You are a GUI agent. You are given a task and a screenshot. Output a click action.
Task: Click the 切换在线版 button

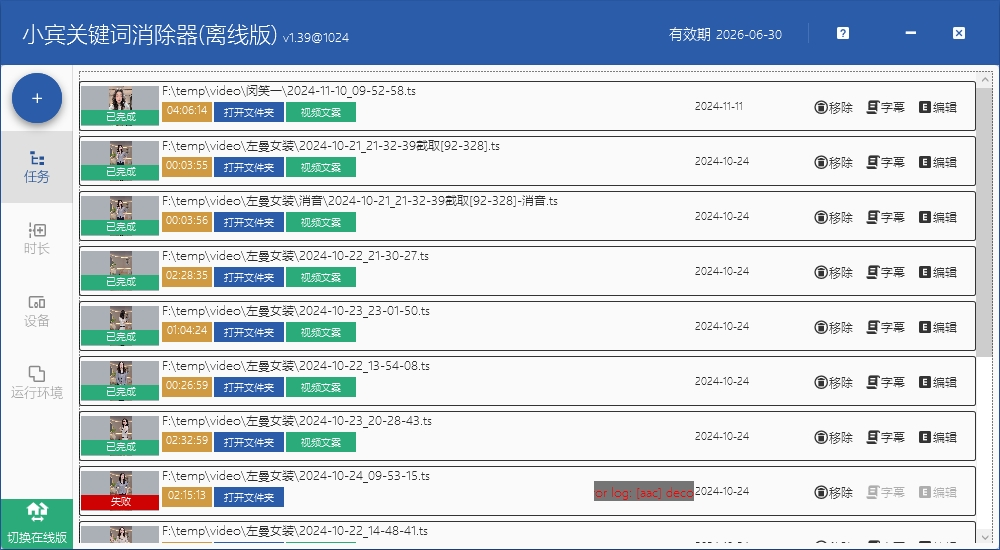point(36,524)
